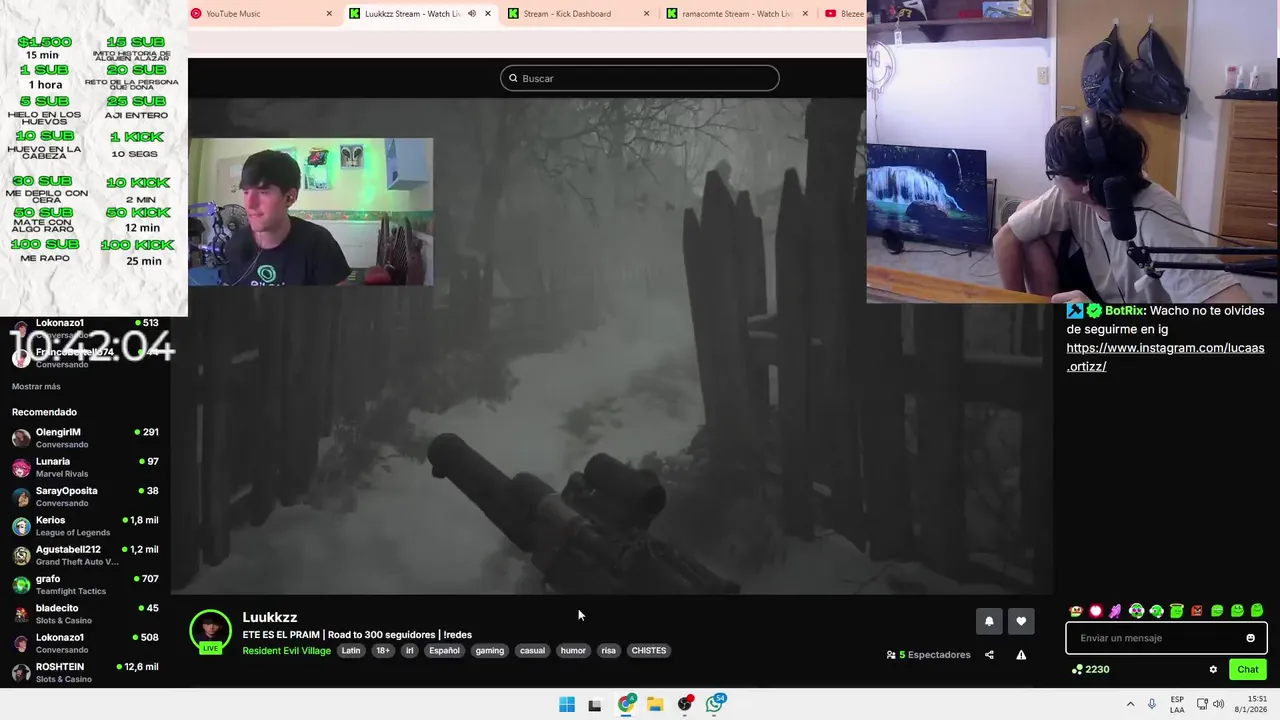Click the main stream video player
Screen dimensions: 1280x720
coord(611,345)
